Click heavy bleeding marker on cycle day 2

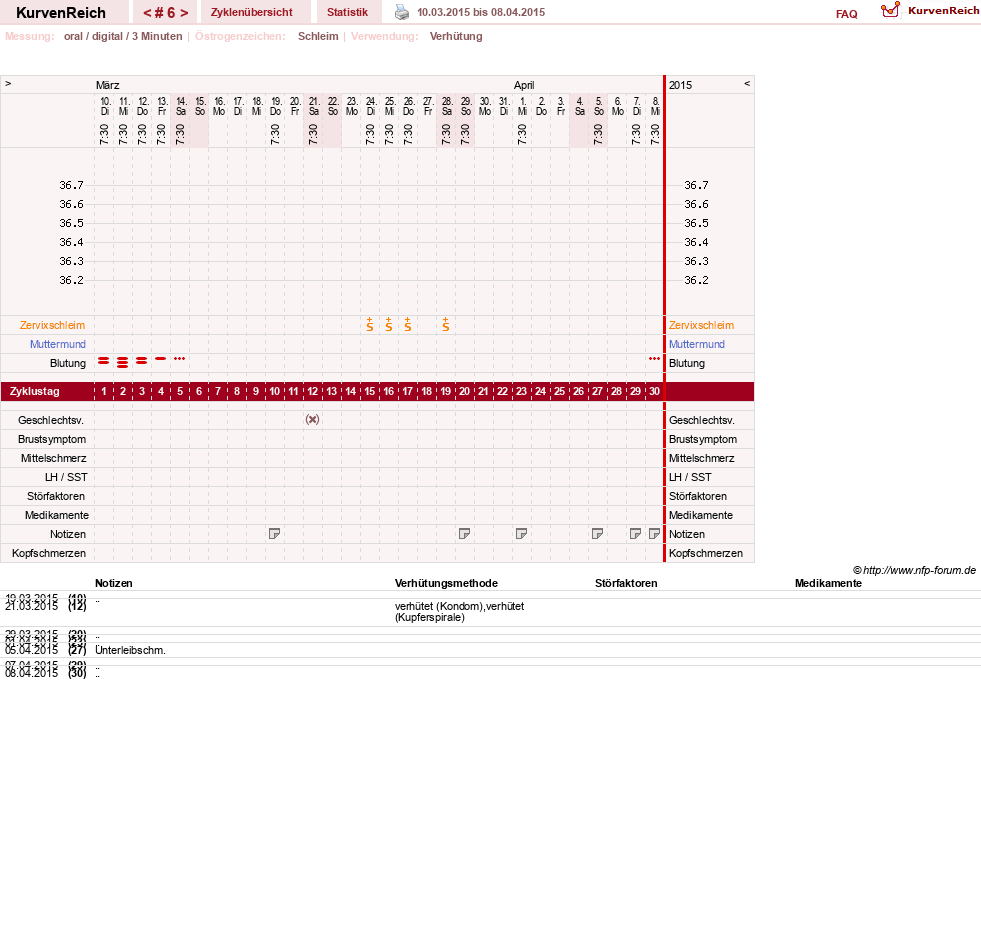123,362
